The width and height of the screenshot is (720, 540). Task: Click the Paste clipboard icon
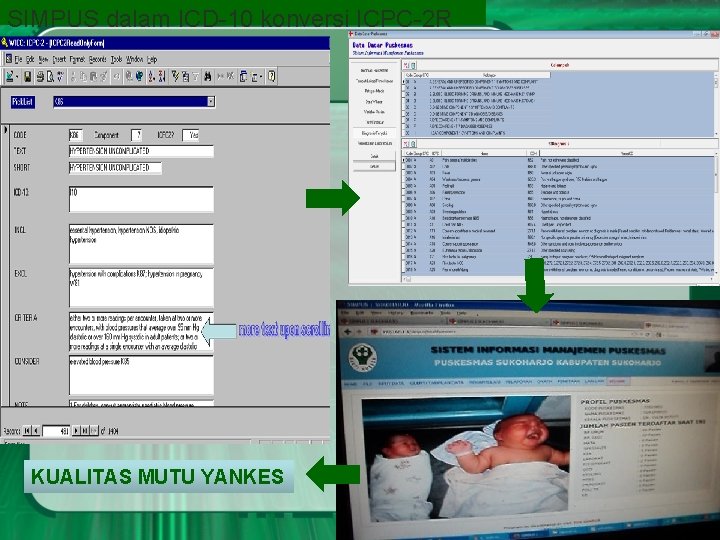coord(93,76)
